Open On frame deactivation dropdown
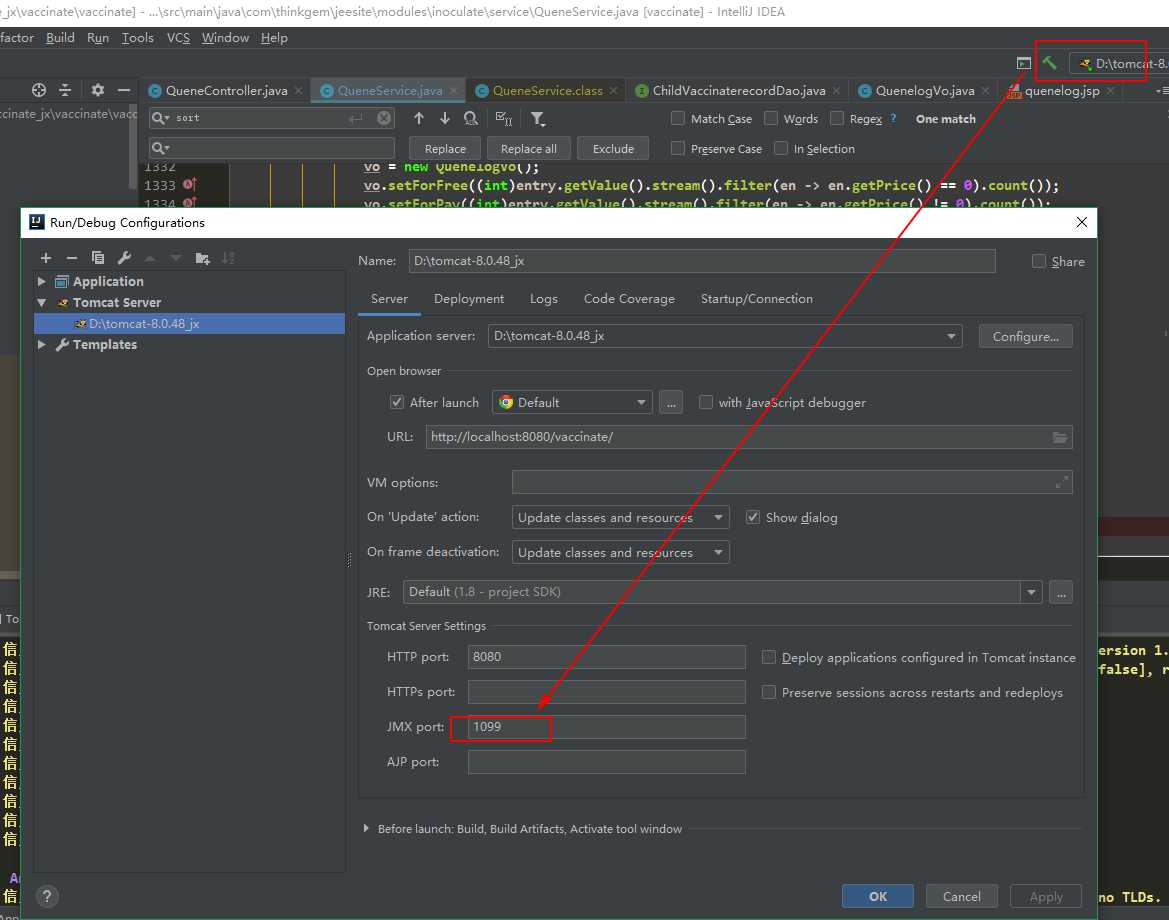Image resolution: width=1169 pixels, height=920 pixels. (x=620, y=552)
